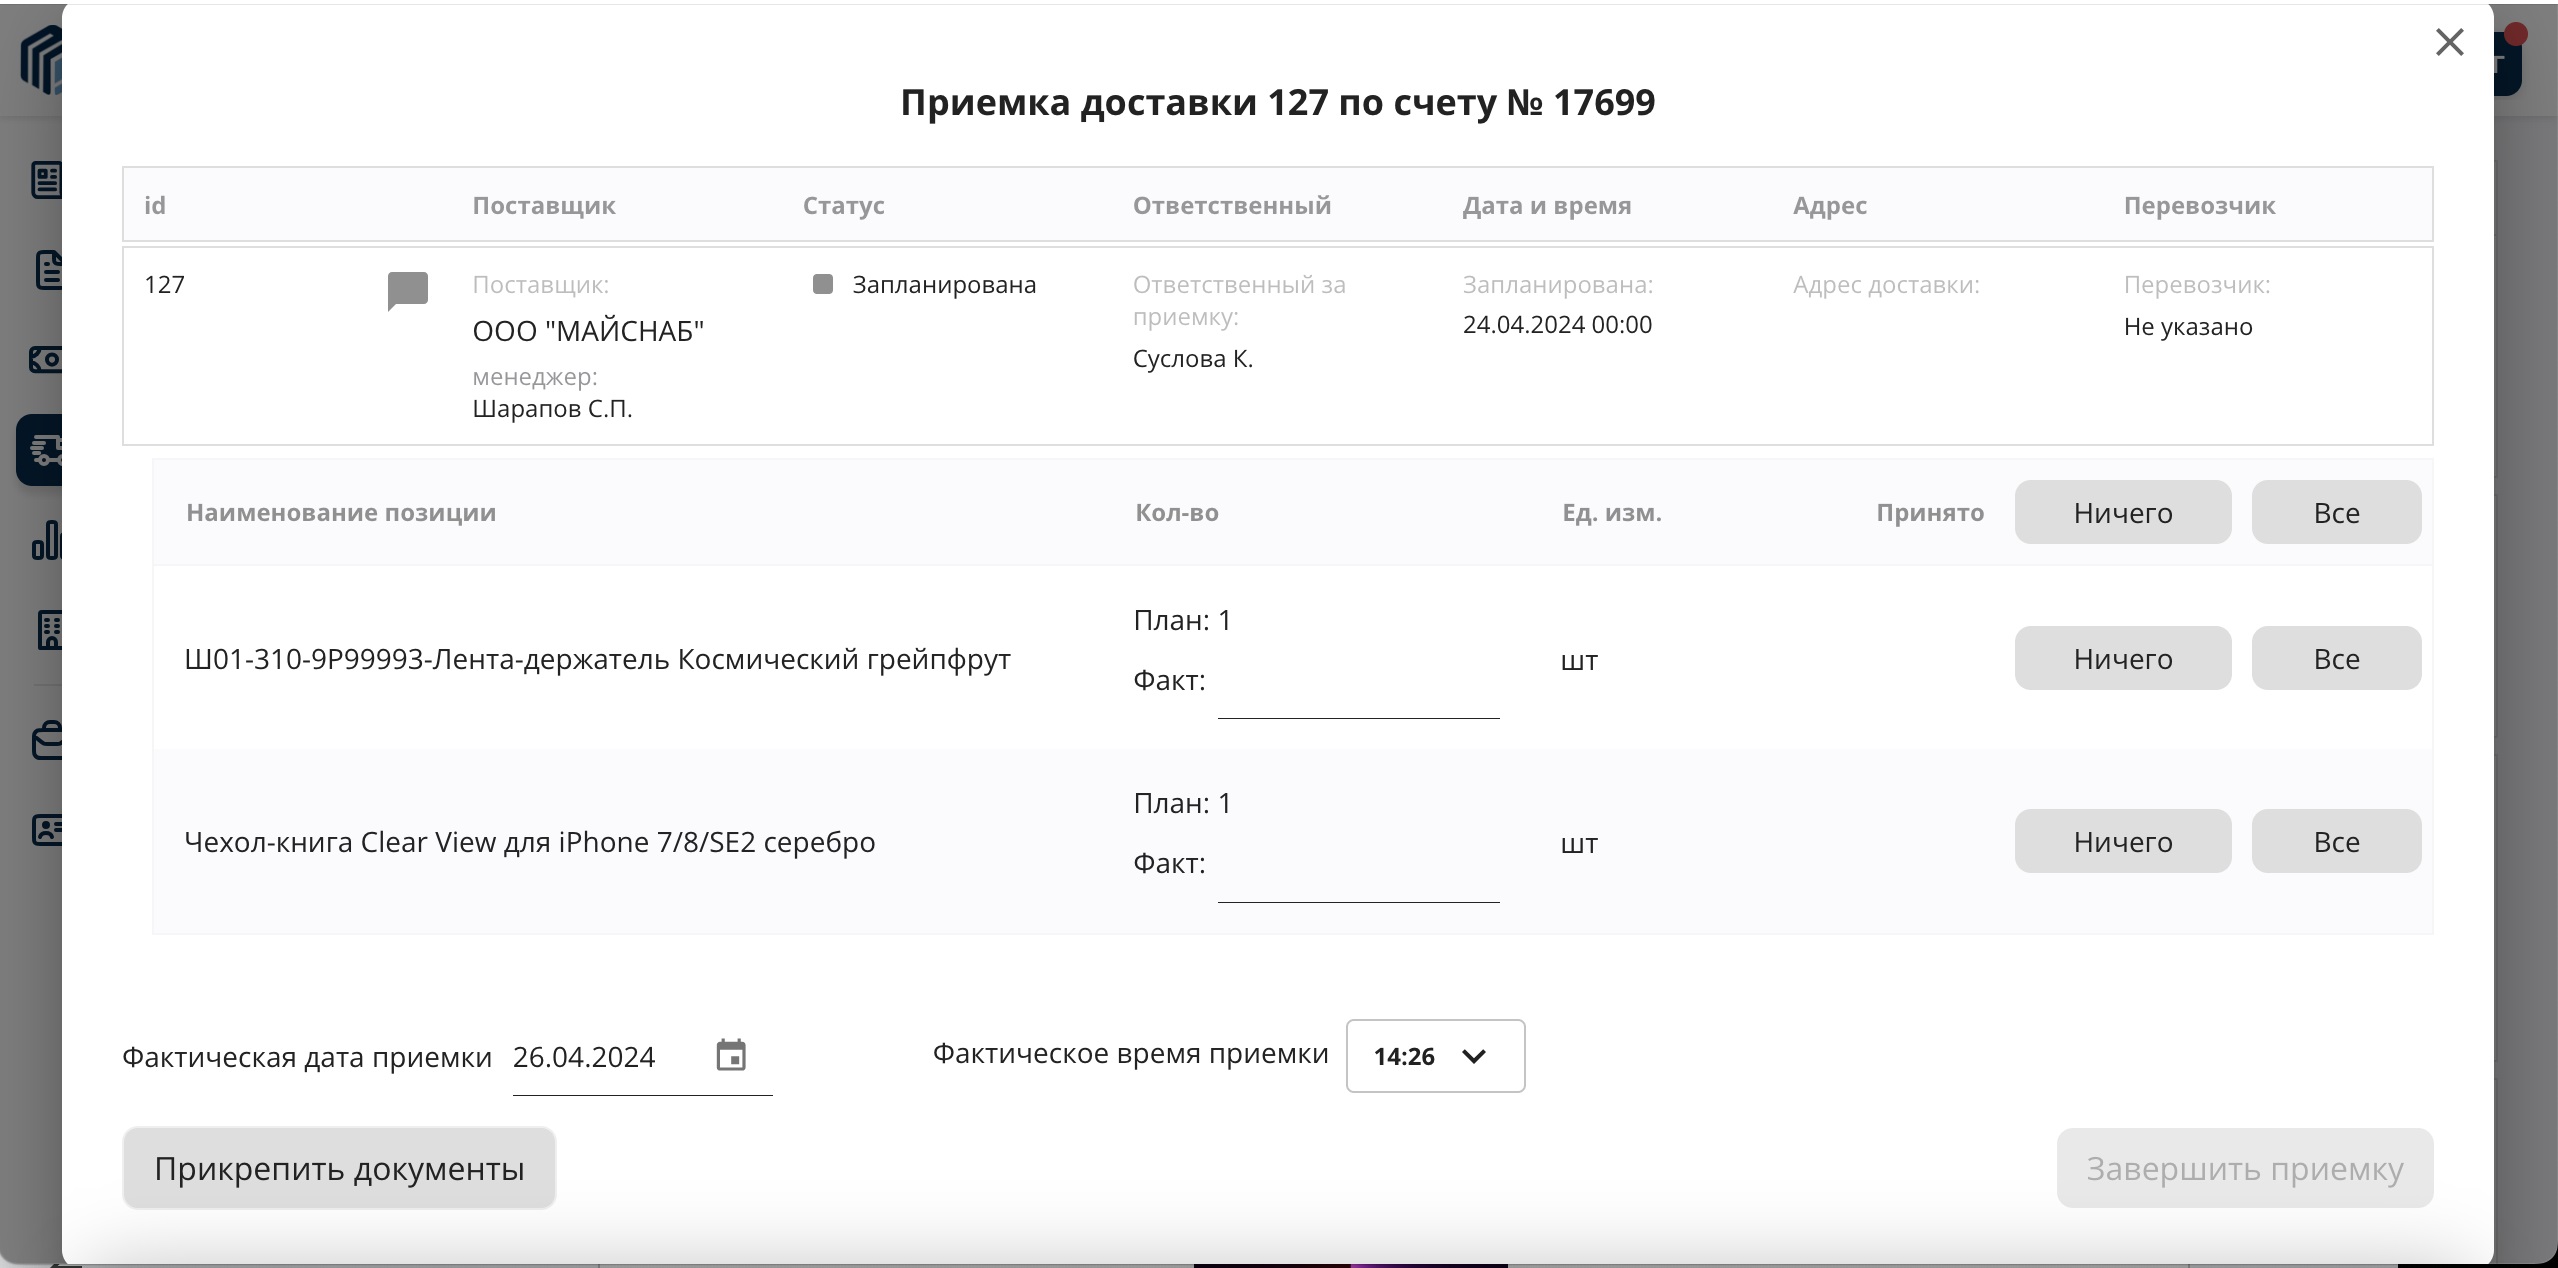Viewport: 2558px width, 1268px height.
Task: Set 'Все' for Чехол-книга Clear View
Action: tap(2336, 841)
